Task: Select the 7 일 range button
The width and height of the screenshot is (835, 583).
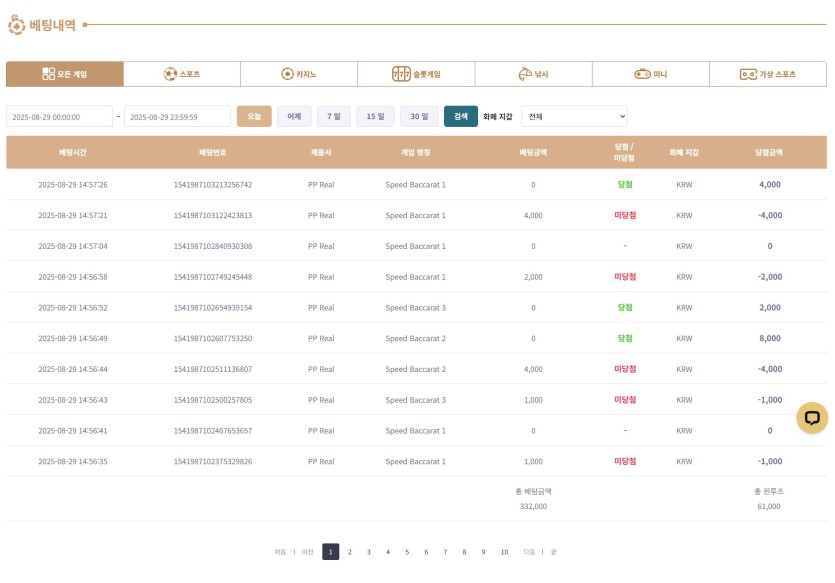Action: [x=334, y=117]
